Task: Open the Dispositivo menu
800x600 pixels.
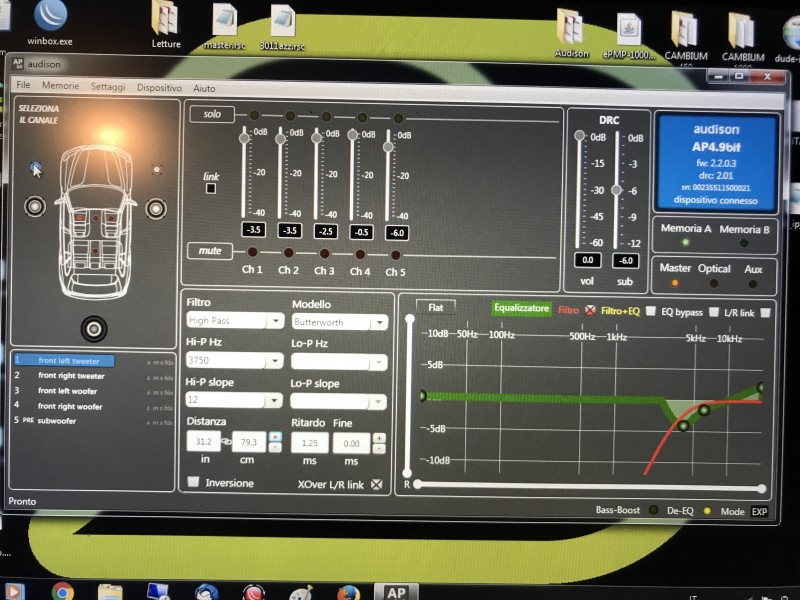Action: pos(159,87)
